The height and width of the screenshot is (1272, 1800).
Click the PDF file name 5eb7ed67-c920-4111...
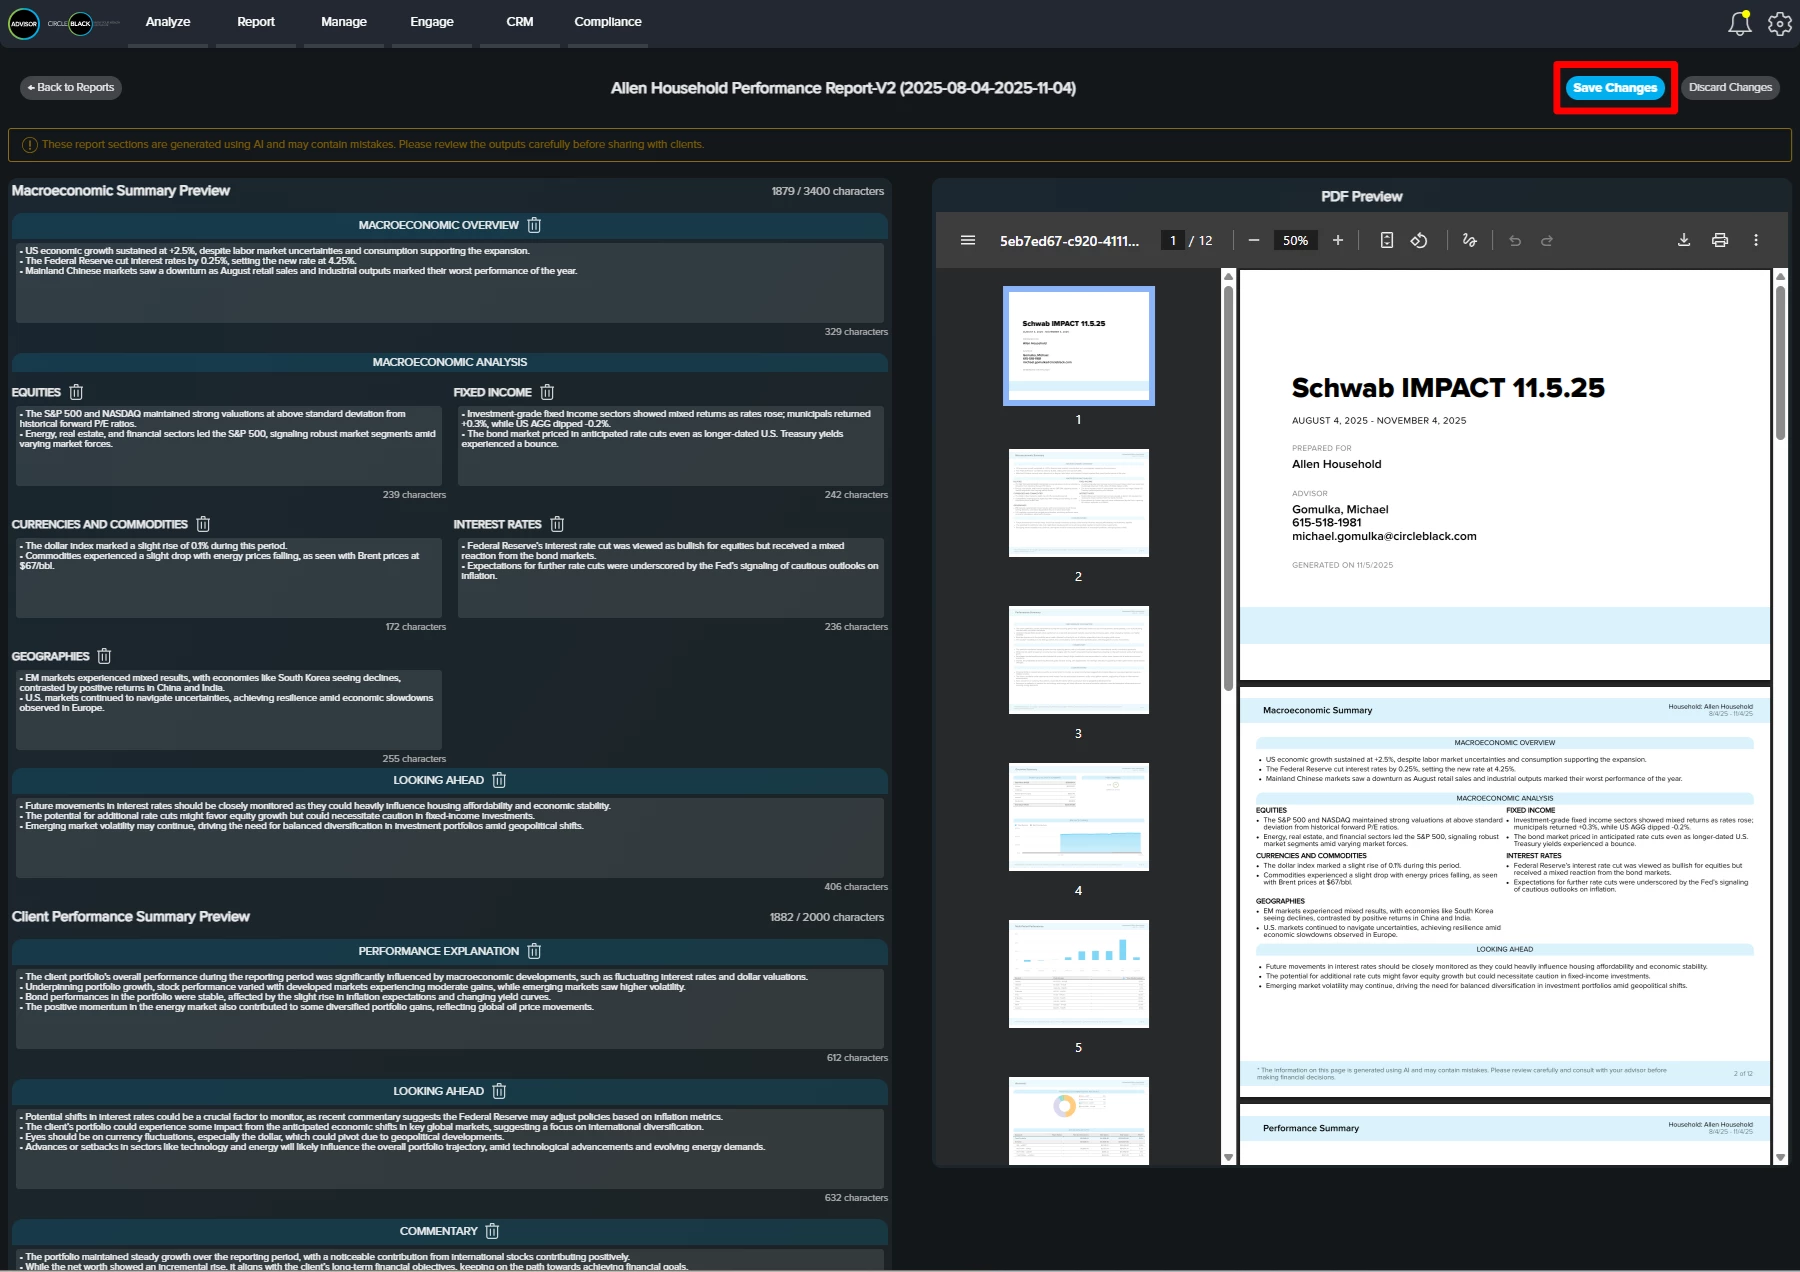[1069, 241]
